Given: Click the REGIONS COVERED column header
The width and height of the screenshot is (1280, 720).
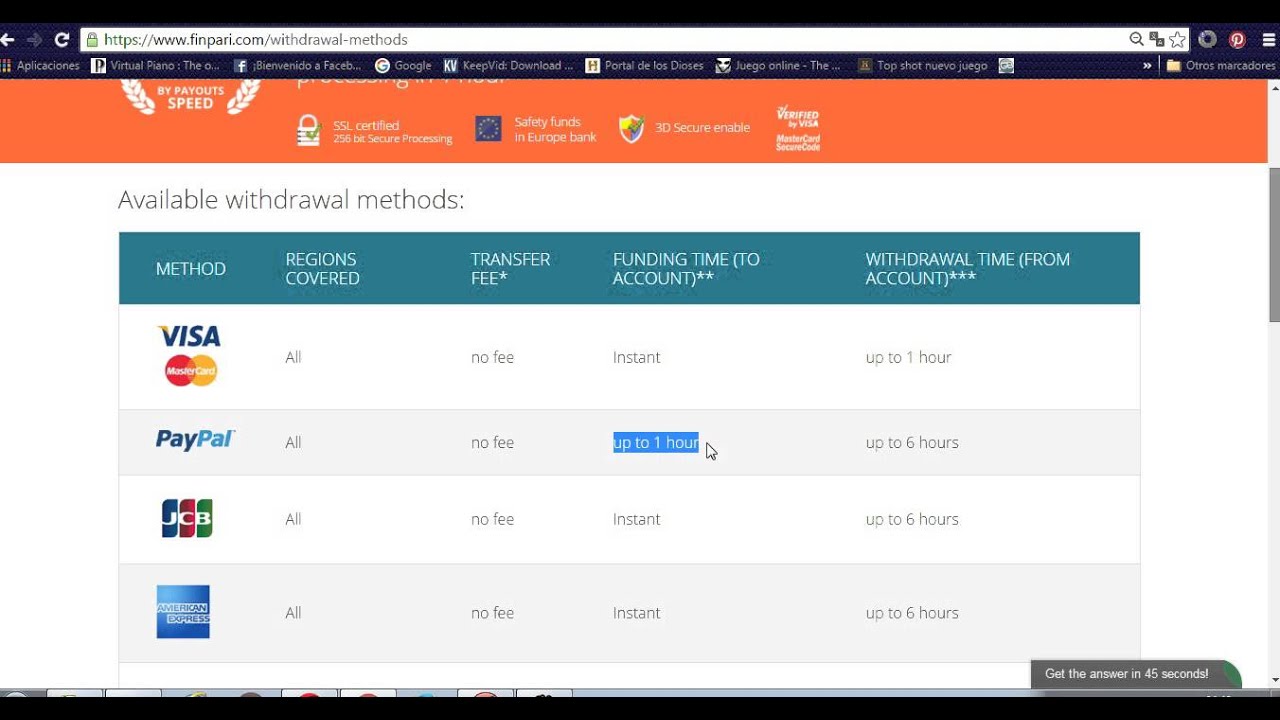Looking at the screenshot, I should [x=322, y=268].
